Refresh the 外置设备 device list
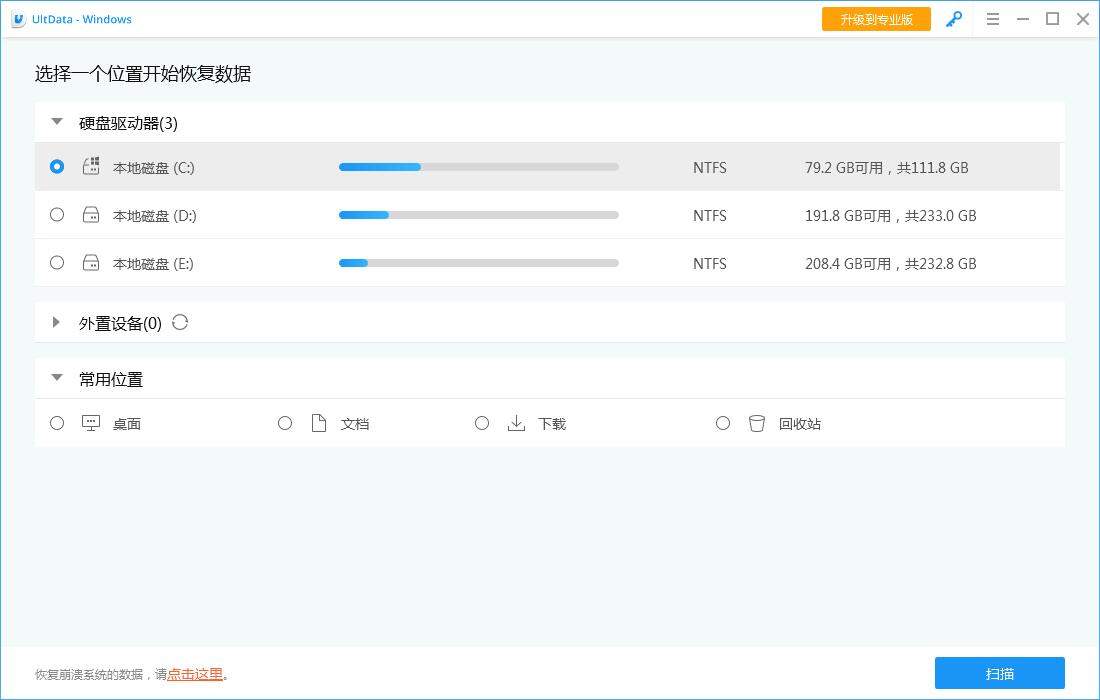Screen dimensions: 1100x700 (x=180, y=322)
